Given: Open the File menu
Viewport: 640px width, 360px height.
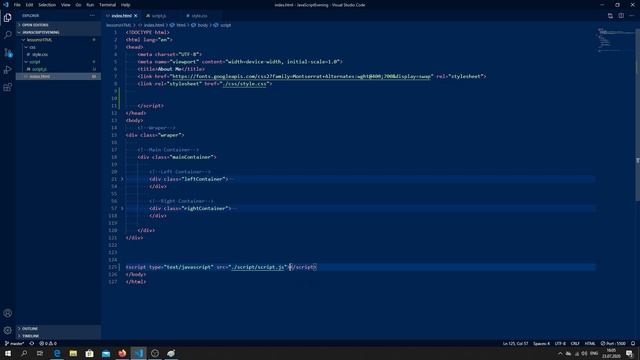Looking at the screenshot, I should (x=17, y=5).
